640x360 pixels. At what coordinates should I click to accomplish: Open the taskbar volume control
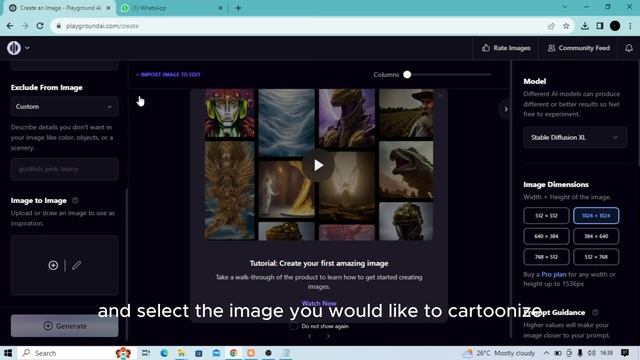591,353
